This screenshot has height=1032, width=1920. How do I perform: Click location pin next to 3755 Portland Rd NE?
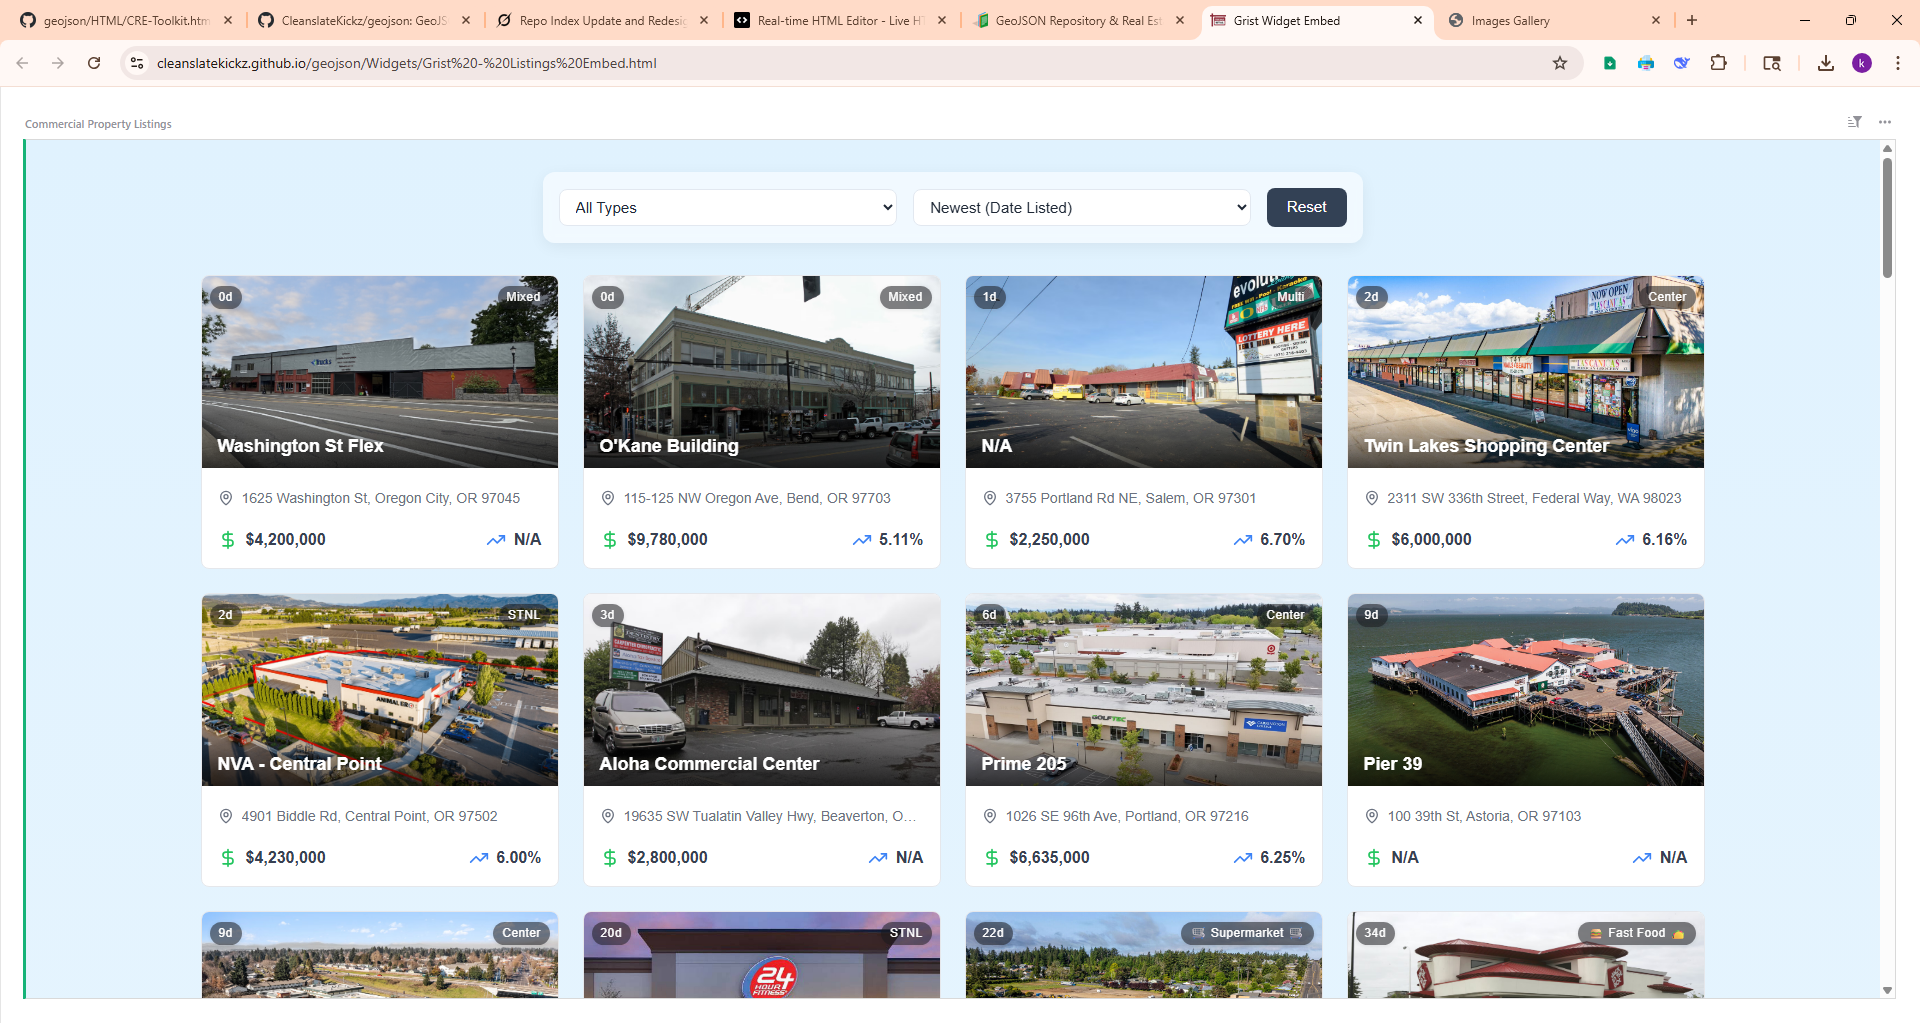click(x=990, y=498)
